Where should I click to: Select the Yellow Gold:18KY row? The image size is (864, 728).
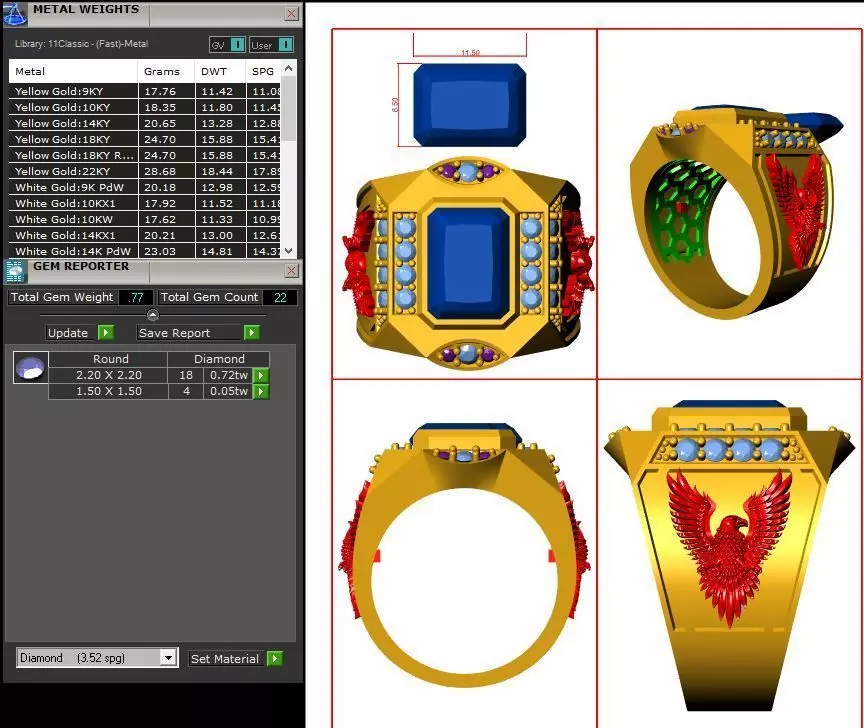tap(145, 139)
